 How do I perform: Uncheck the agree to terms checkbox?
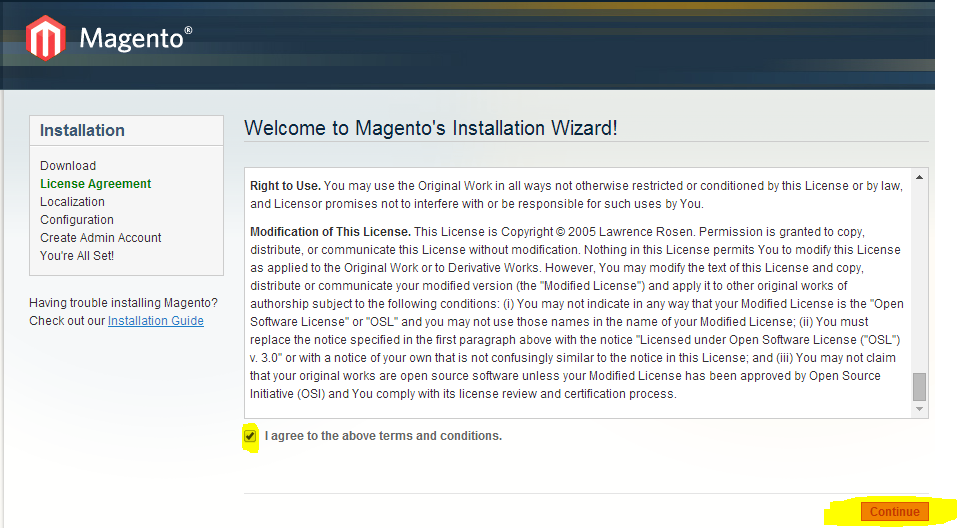click(x=250, y=436)
